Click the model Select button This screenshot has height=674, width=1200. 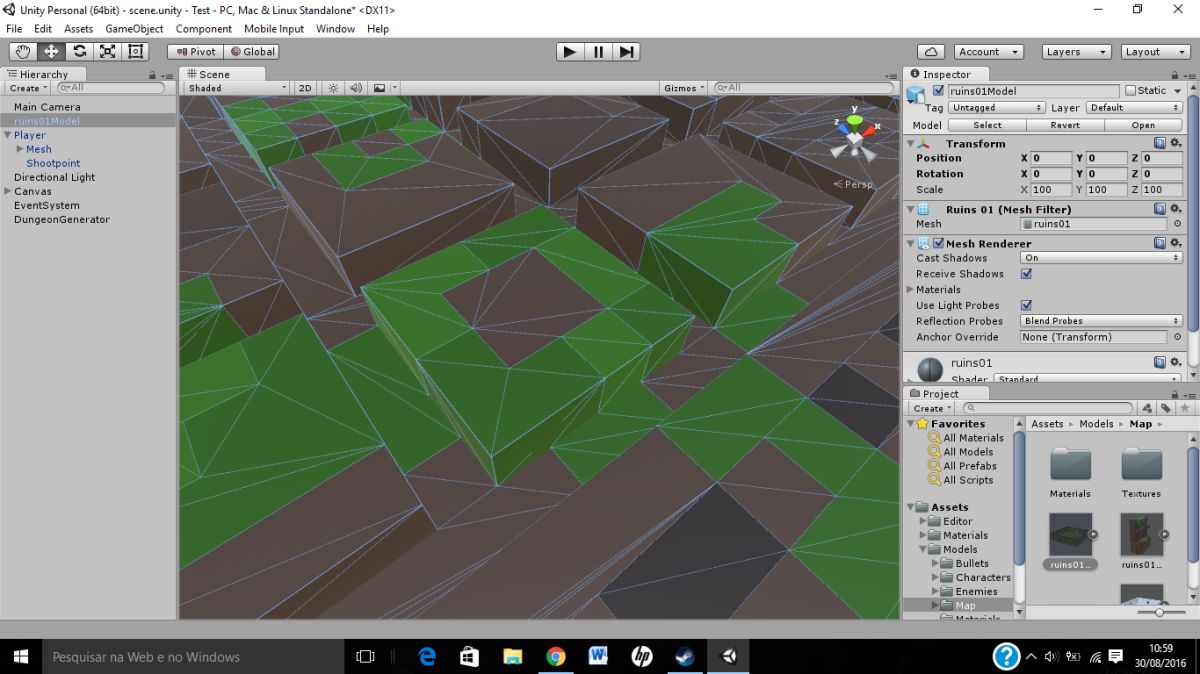(x=987, y=125)
